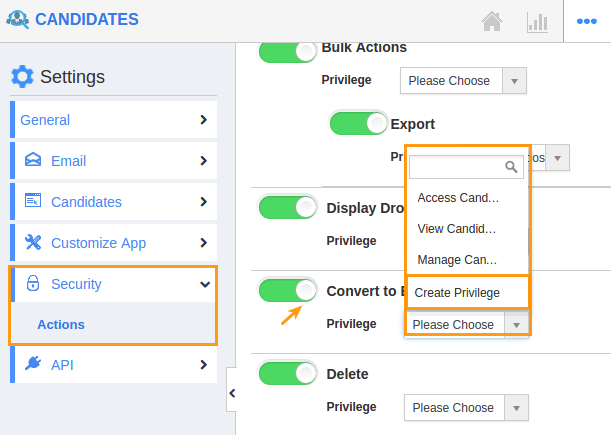The height and width of the screenshot is (435, 611).
Task: Click the home icon in header
Action: tap(492, 21)
